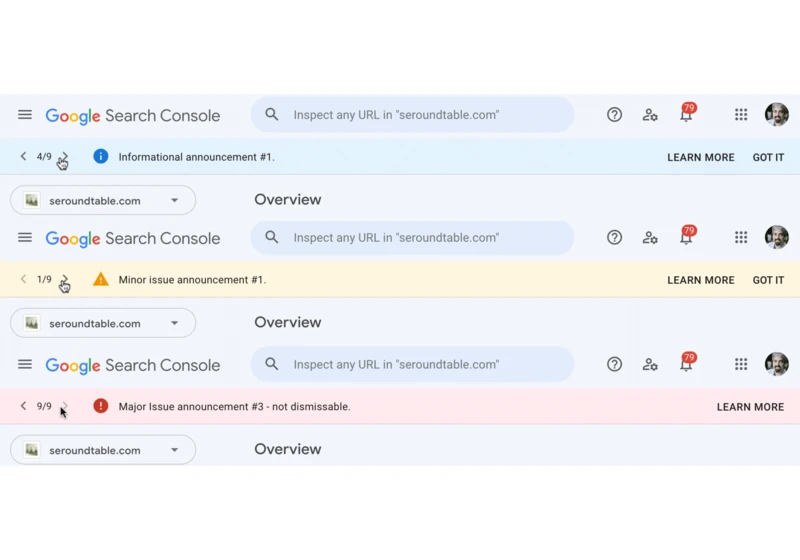Open notifications bell above Major Issue banner
Viewport: 800px width, 560px height.
pos(687,363)
